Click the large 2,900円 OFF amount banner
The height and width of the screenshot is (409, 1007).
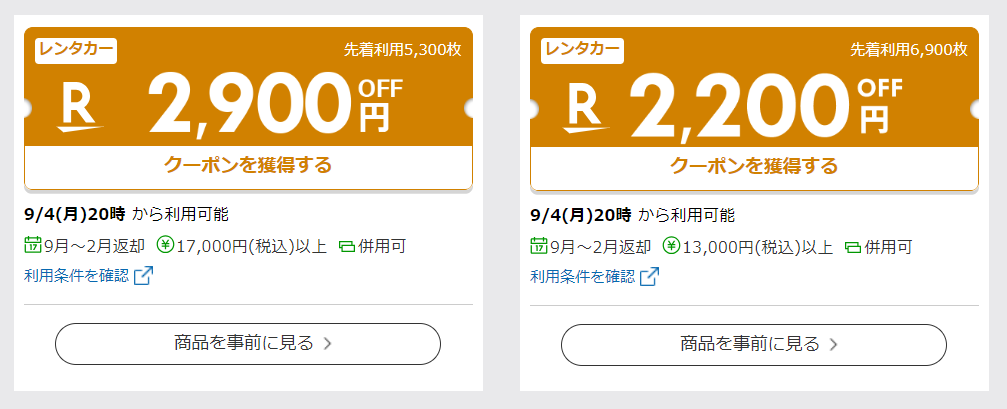[x=275, y=106]
